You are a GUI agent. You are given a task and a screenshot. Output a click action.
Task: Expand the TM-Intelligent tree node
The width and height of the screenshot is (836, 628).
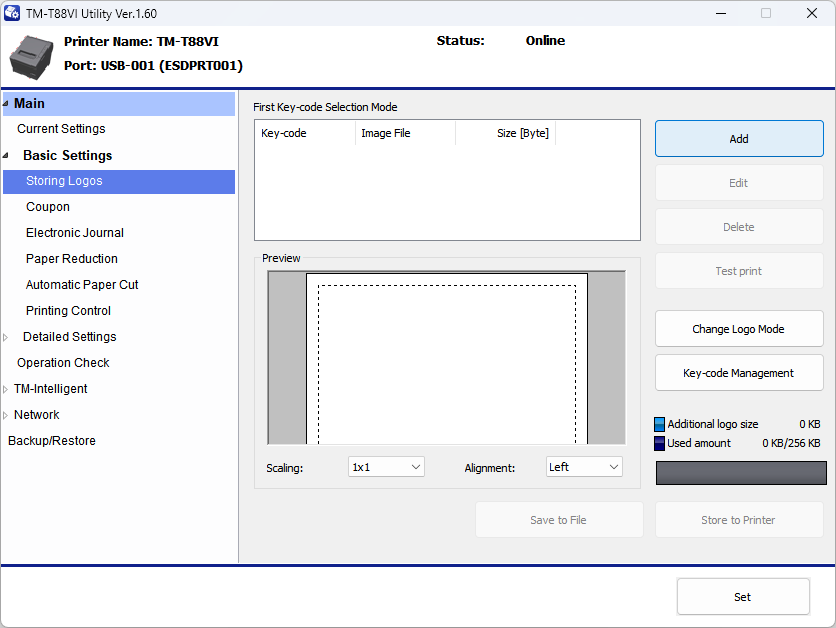pyautogui.click(x=6, y=389)
